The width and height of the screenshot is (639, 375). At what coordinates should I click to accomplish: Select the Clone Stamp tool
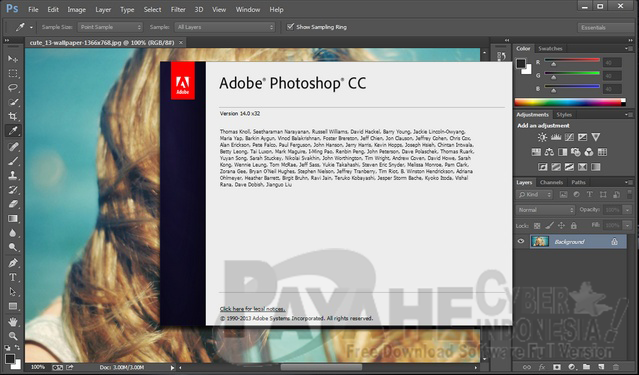pos(13,175)
